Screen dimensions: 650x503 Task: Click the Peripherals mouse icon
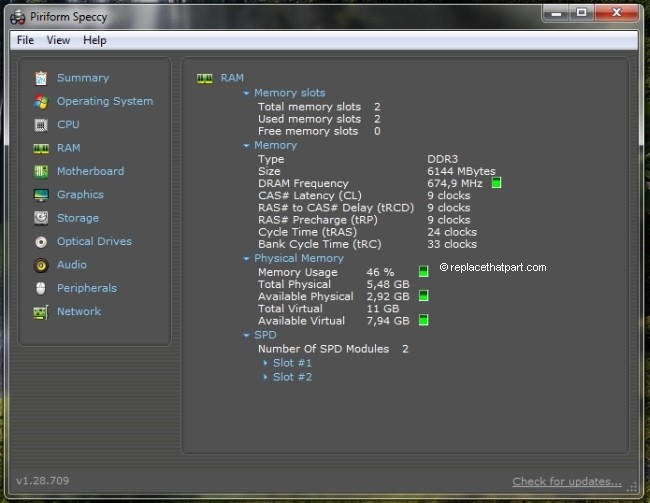coord(41,288)
